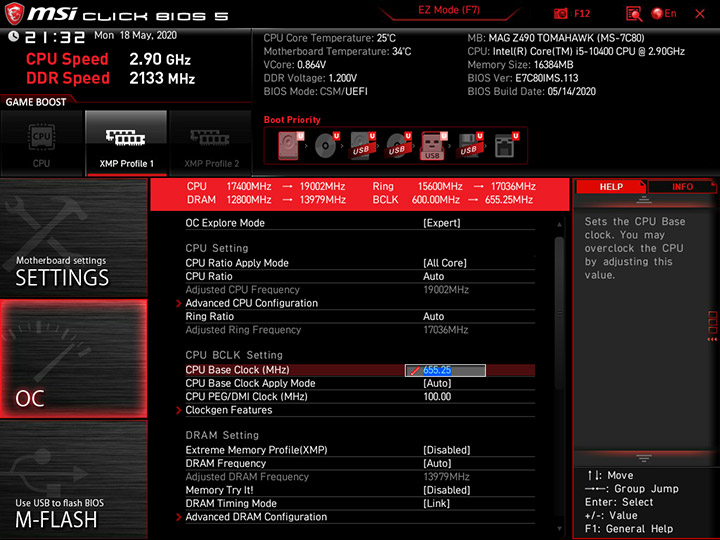Click the GAME BOOST label
Image resolution: width=720 pixels, height=540 pixels.
tap(36, 102)
